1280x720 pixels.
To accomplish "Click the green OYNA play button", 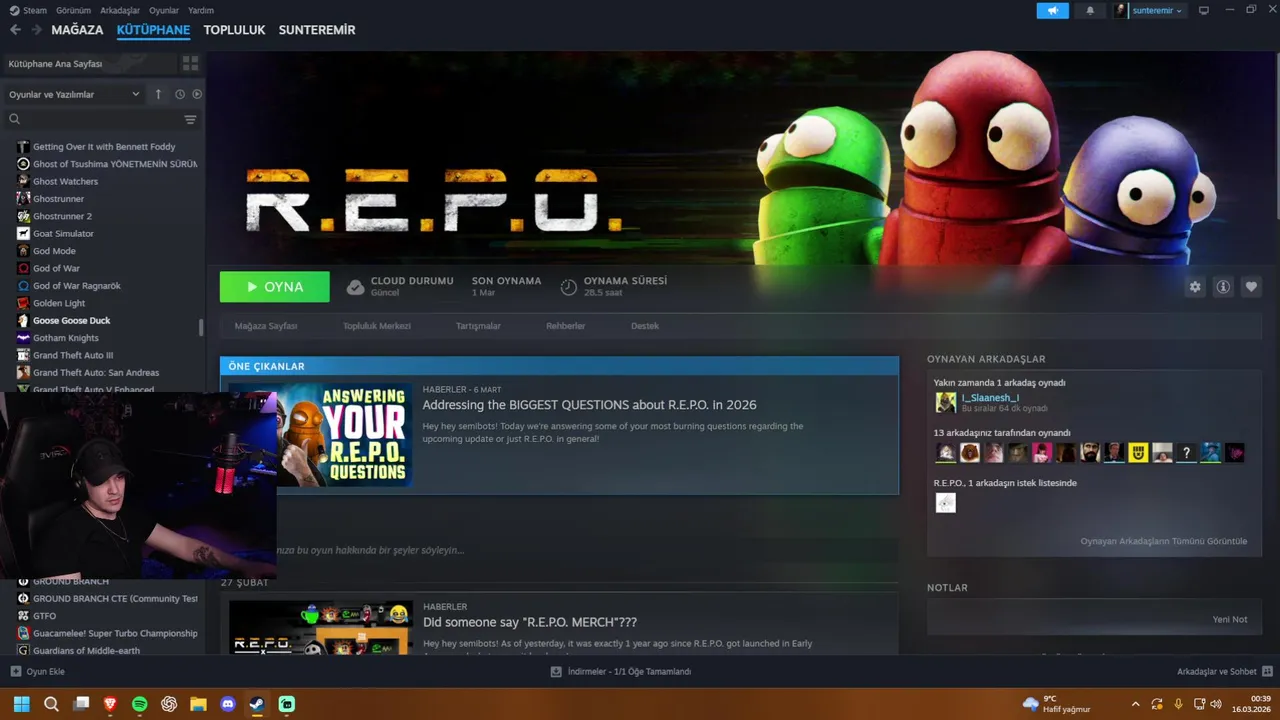I will pos(274,287).
